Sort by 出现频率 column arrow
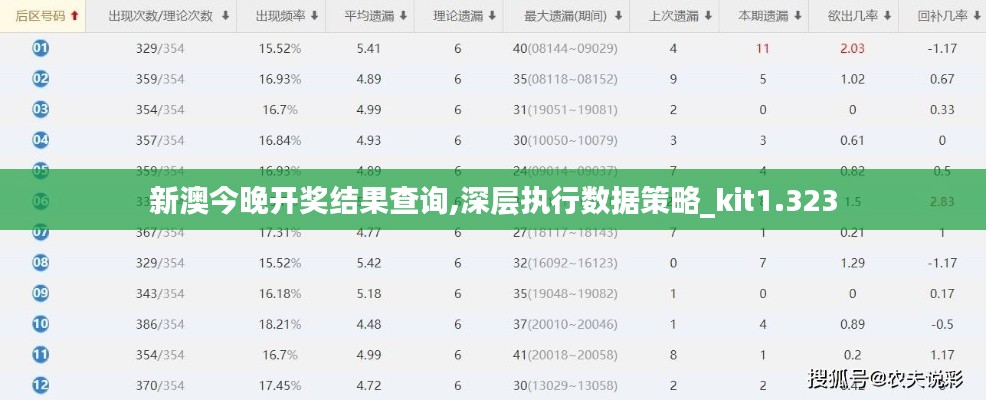The image size is (986, 400). [x=315, y=16]
